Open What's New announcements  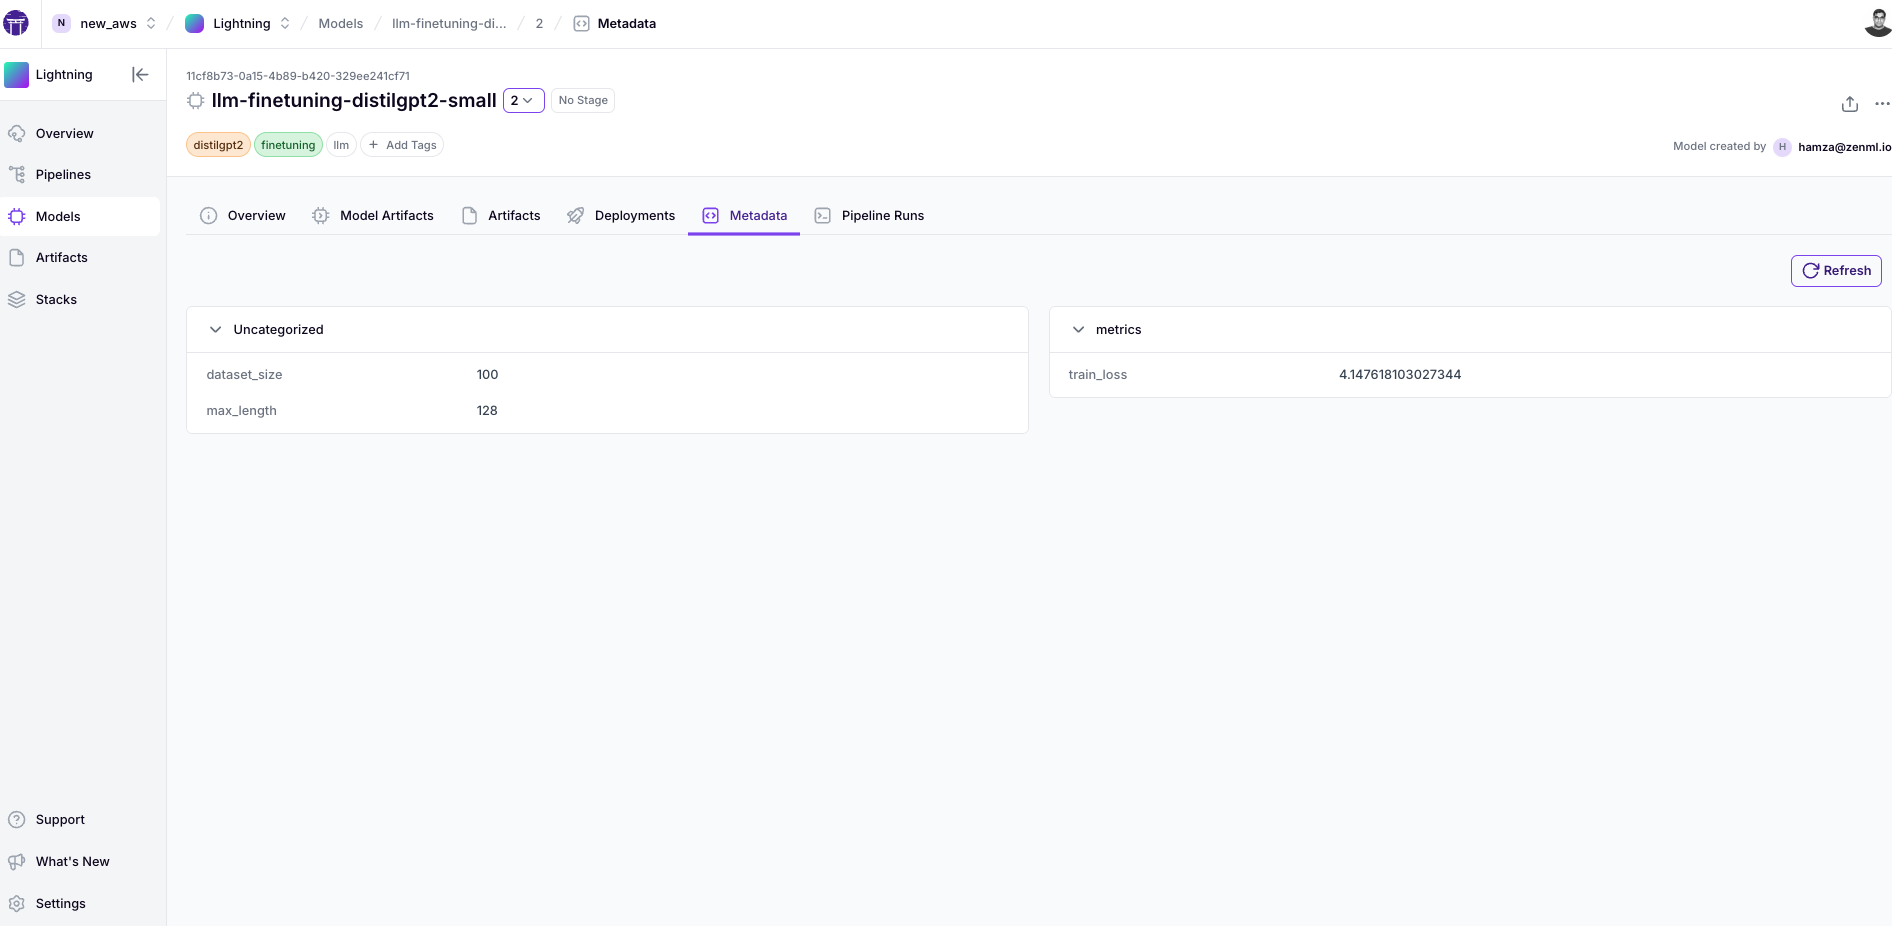(72, 862)
